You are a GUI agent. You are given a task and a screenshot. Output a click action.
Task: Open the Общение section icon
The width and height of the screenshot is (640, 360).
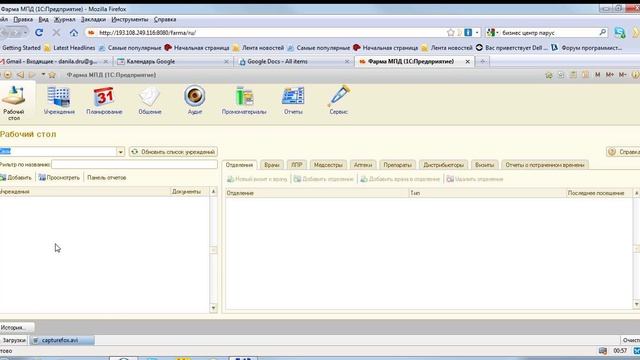point(150,100)
